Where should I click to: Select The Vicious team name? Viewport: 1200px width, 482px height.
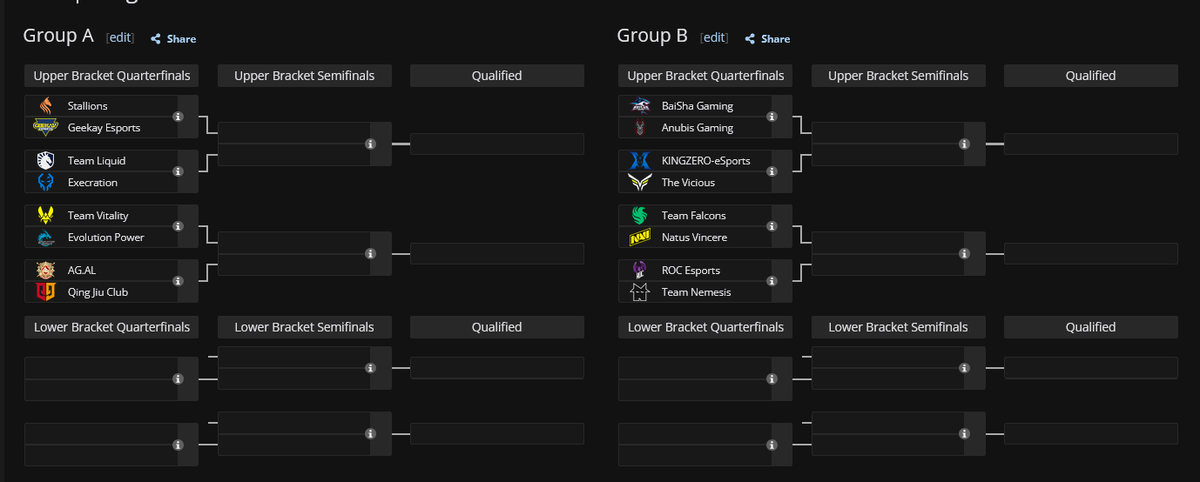tap(688, 183)
